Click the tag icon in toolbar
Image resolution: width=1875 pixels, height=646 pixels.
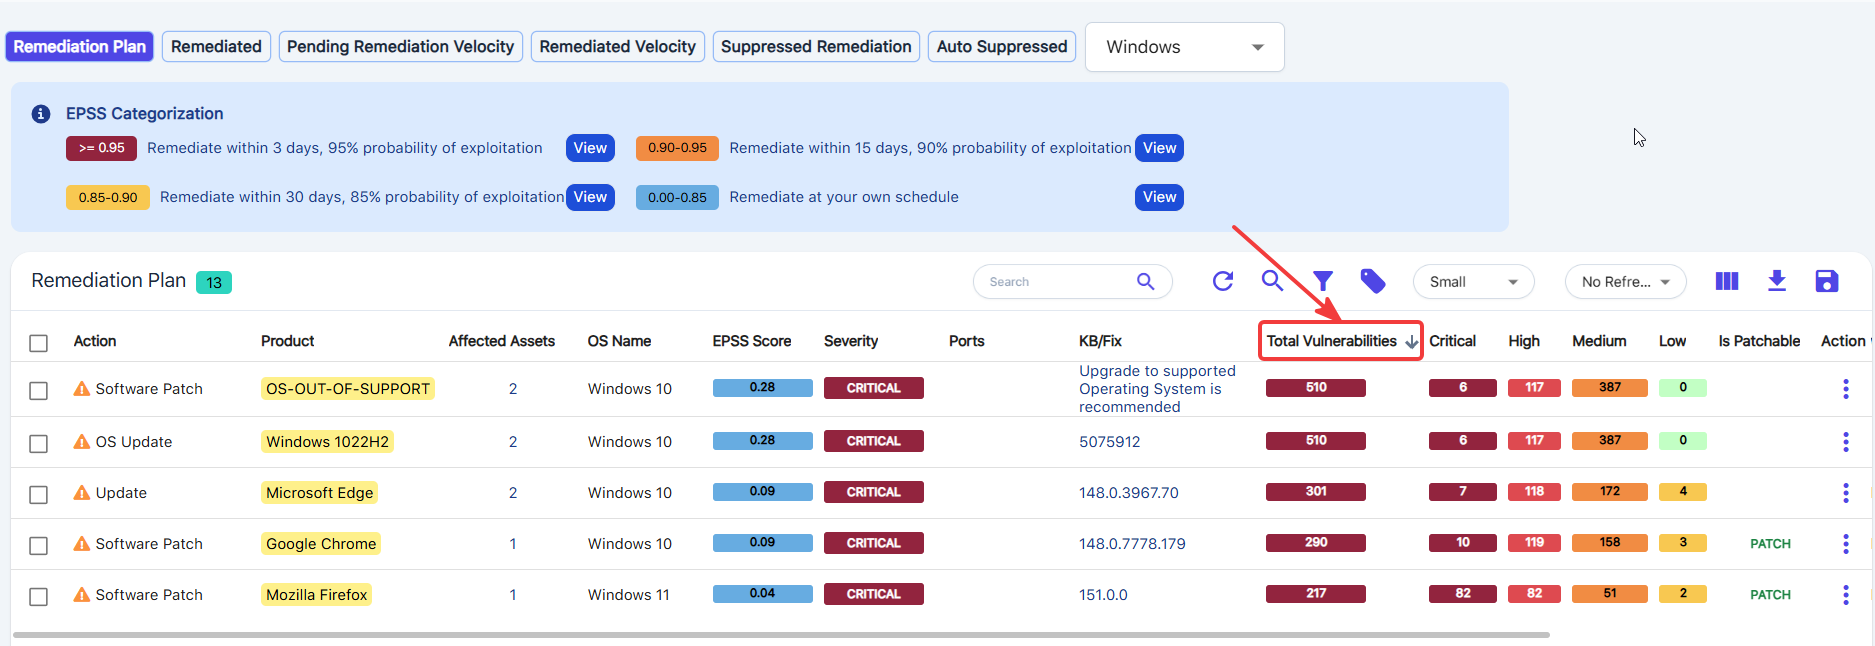point(1373,282)
